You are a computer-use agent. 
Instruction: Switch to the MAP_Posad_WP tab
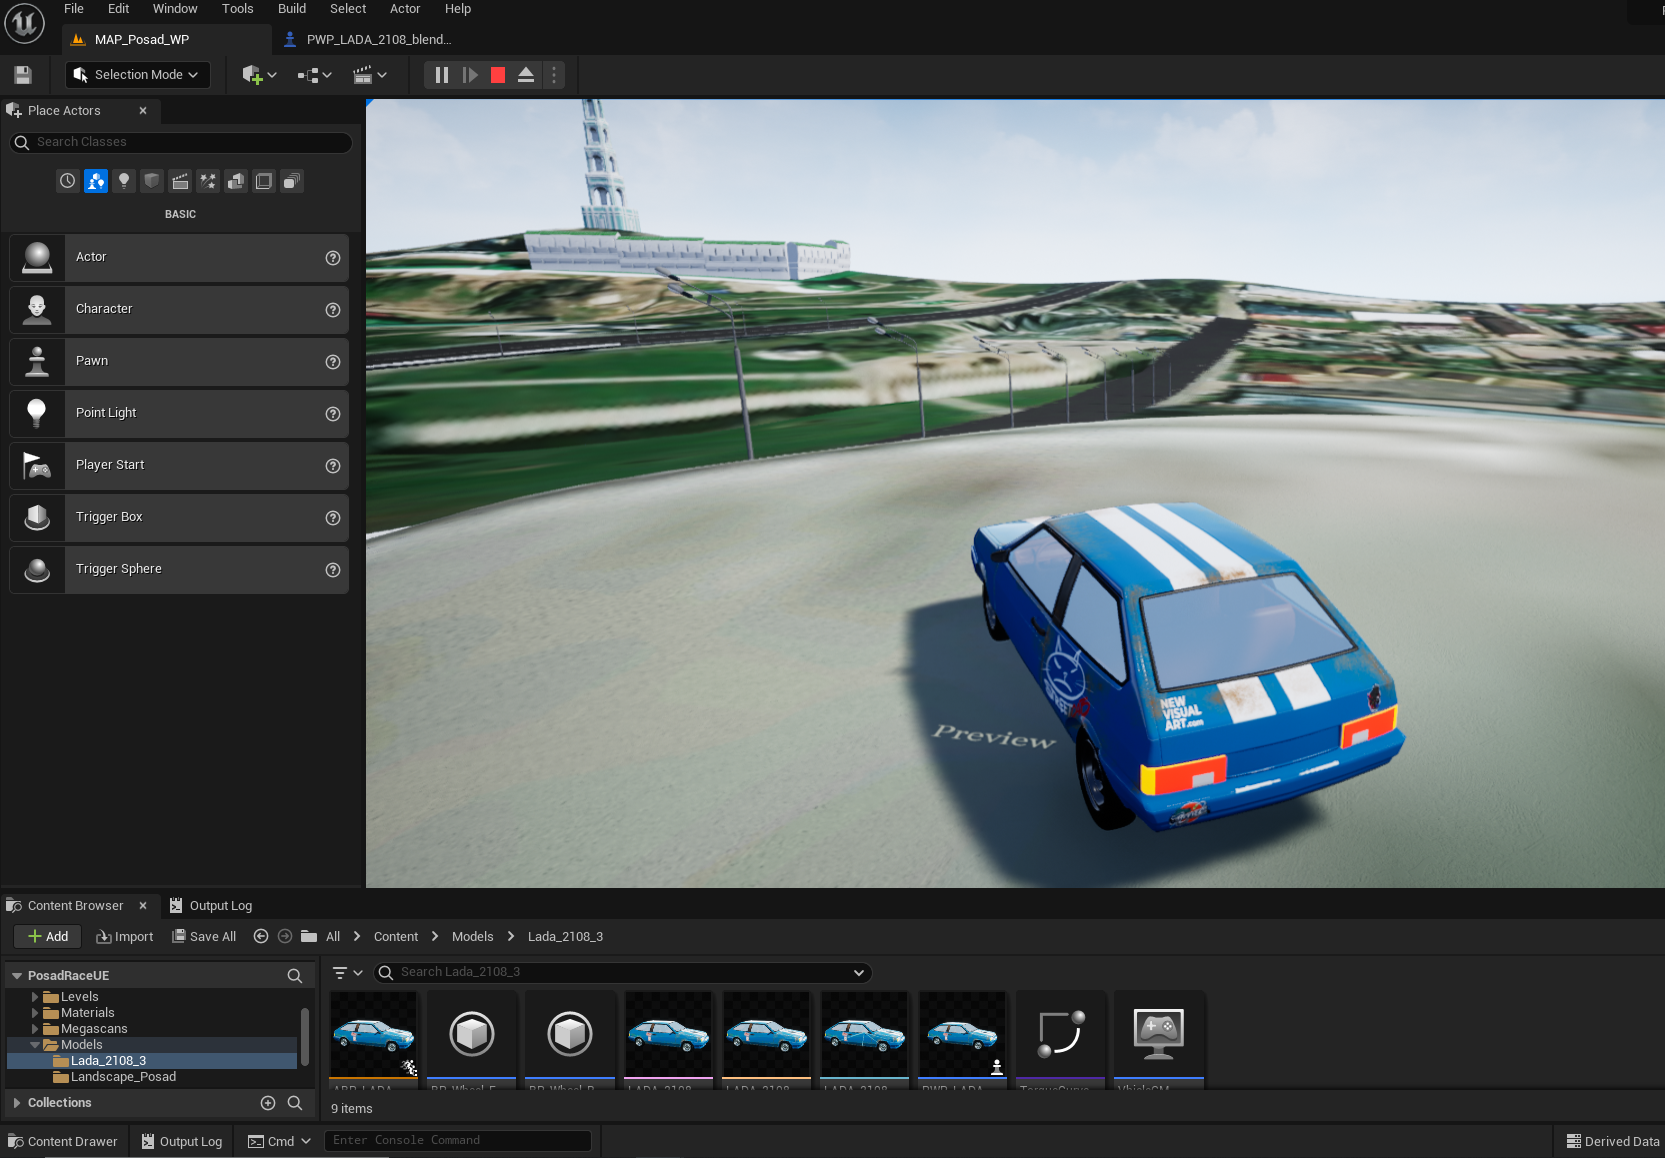click(x=167, y=40)
